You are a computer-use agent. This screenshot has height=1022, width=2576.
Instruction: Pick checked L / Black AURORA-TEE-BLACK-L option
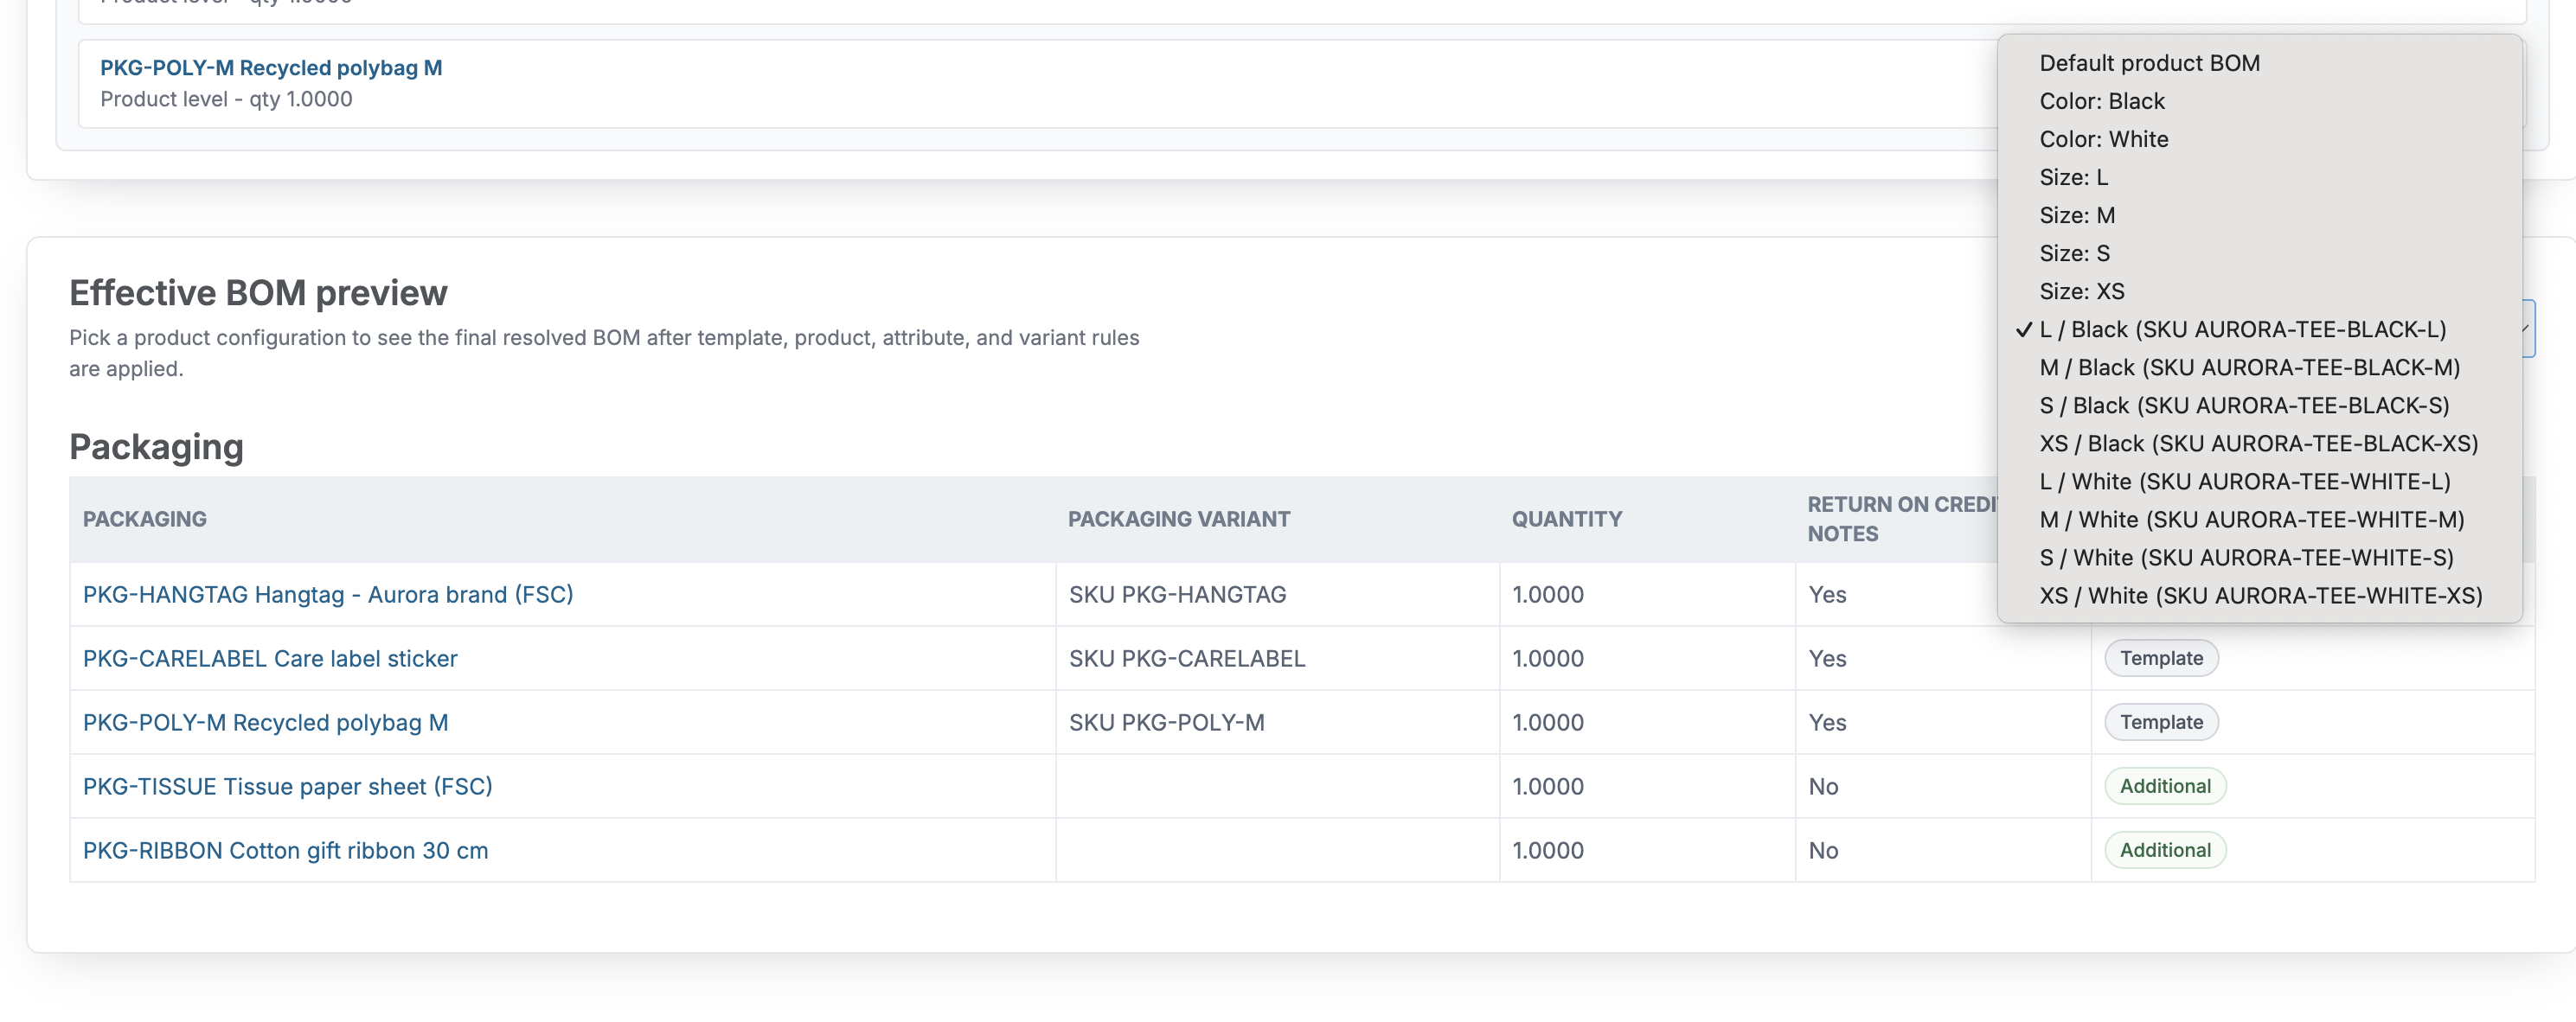(2259, 329)
